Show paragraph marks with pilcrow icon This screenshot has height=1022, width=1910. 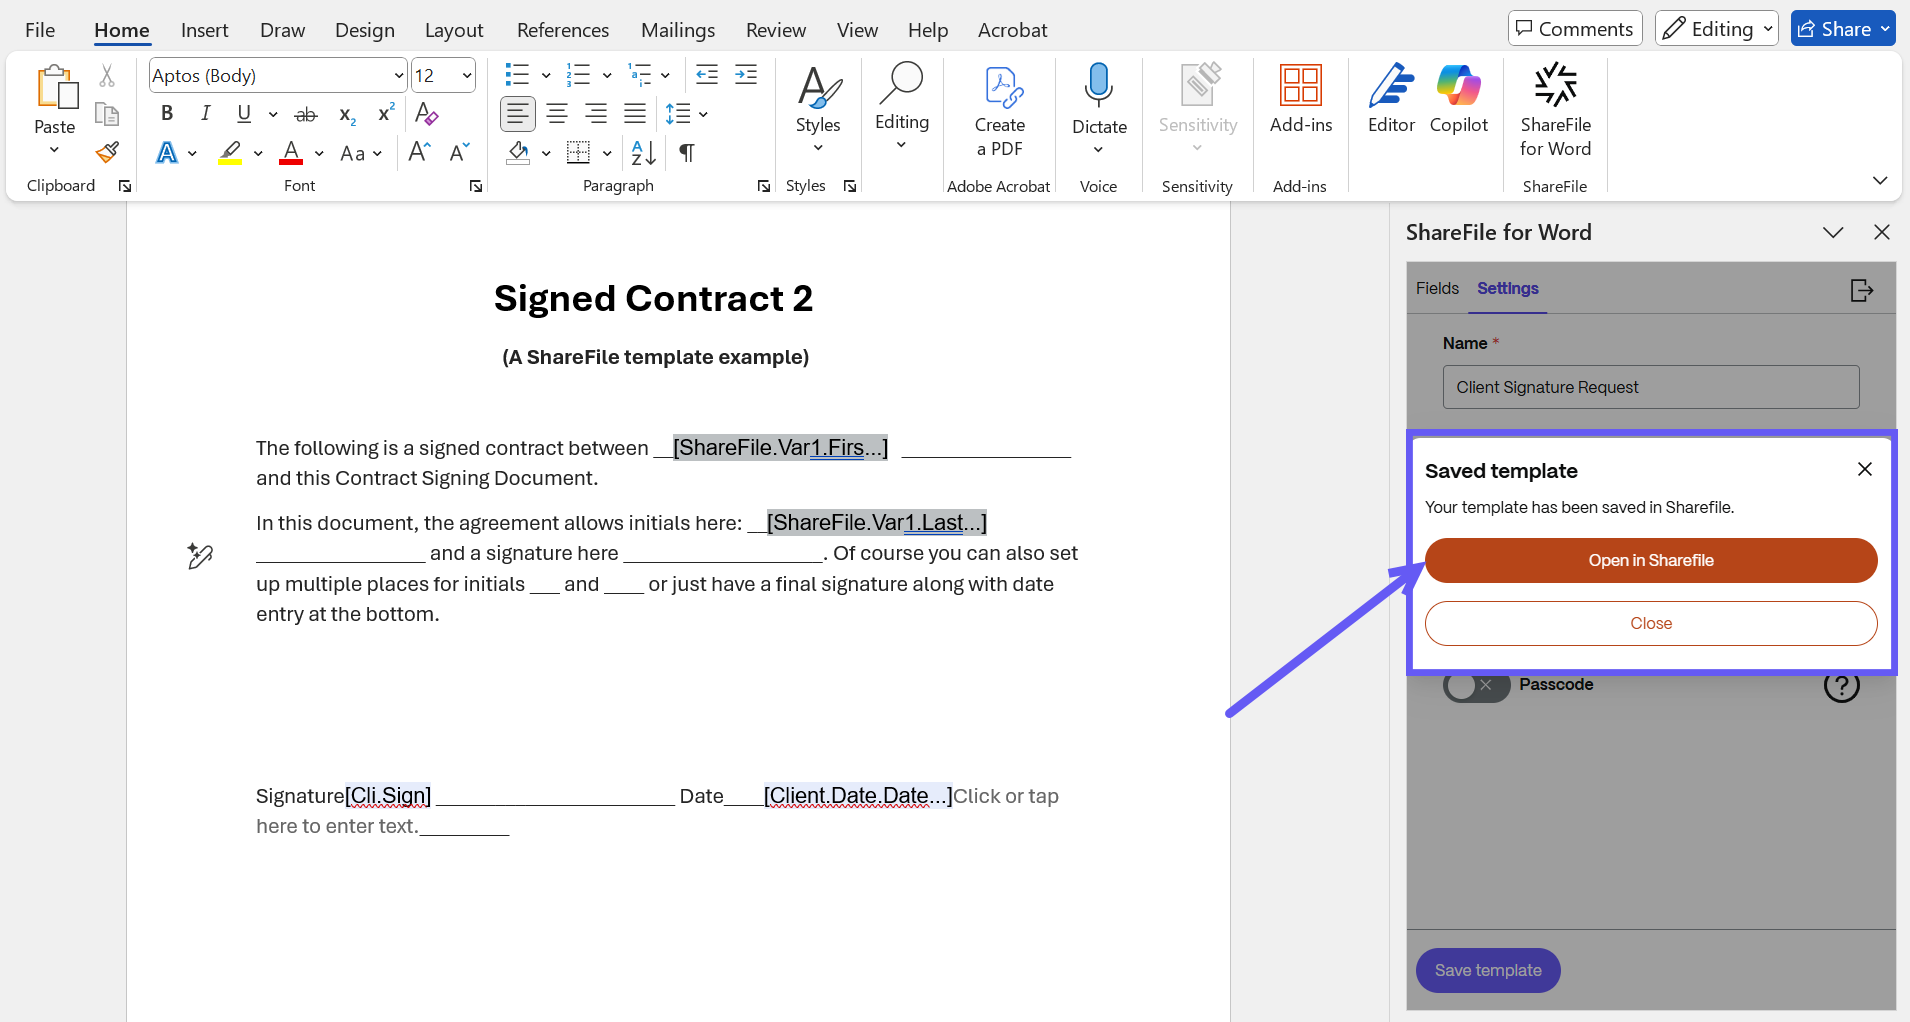(x=687, y=153)
